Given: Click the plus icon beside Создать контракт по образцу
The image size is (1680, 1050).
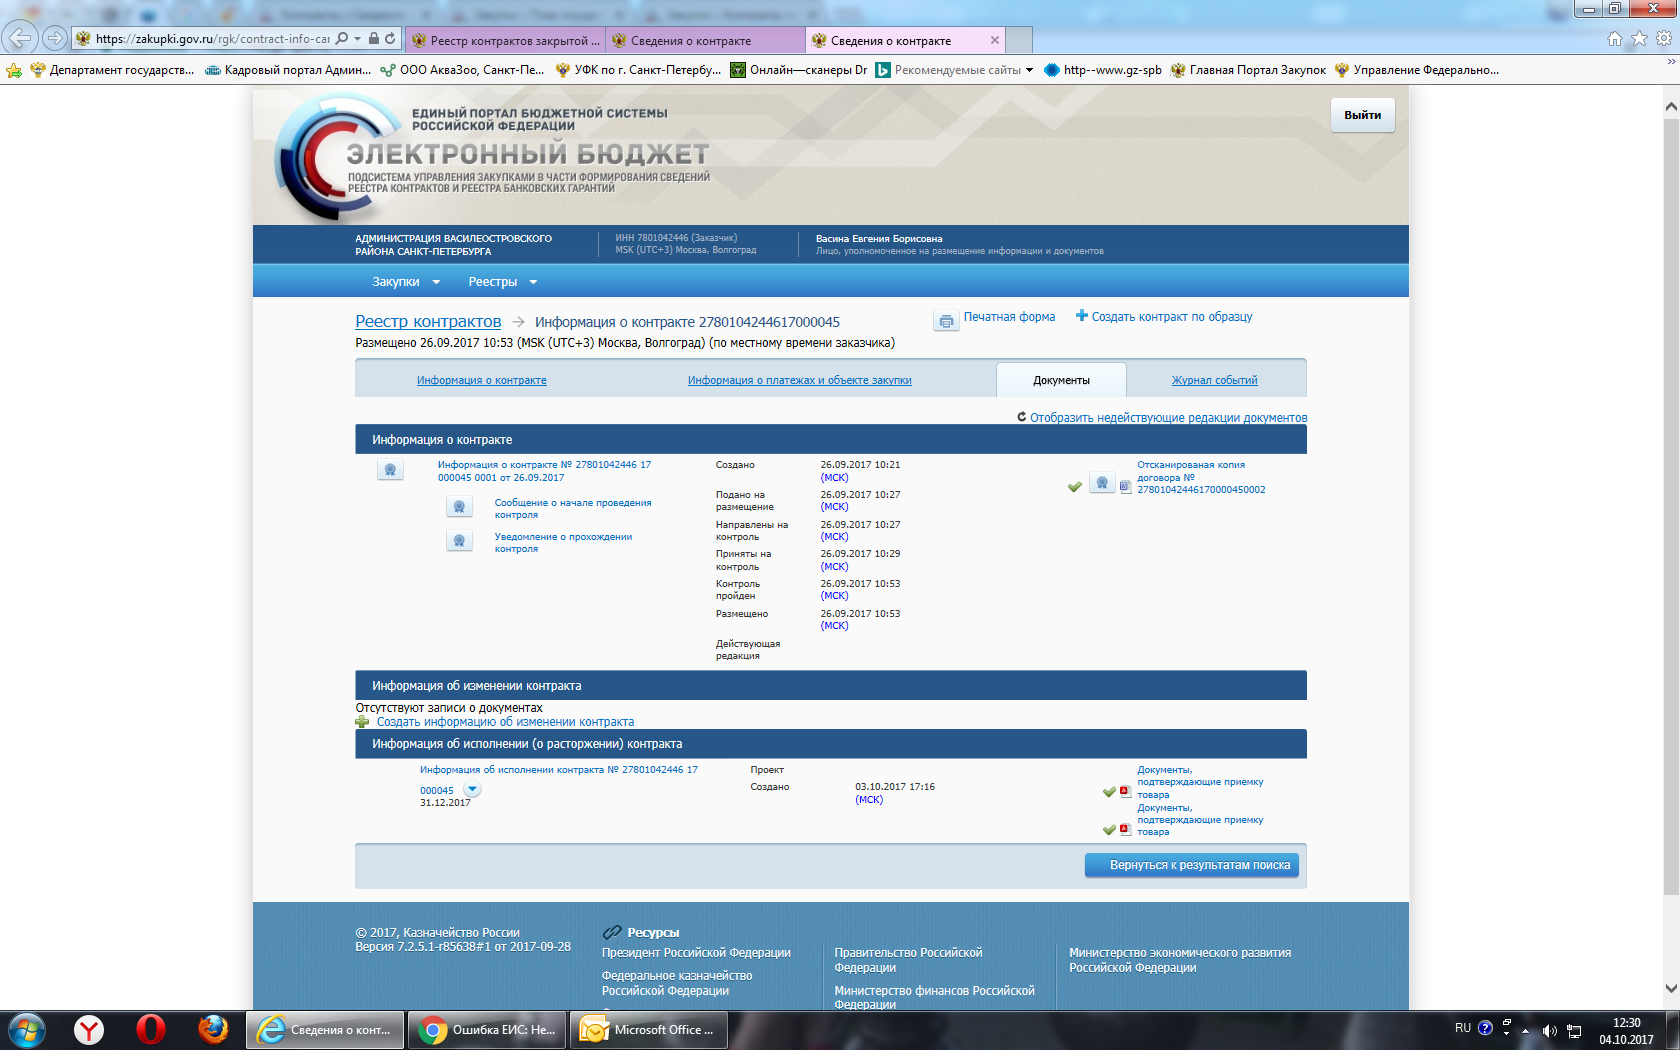Looking at the screenshot, I should click(x=1081, y=316).
